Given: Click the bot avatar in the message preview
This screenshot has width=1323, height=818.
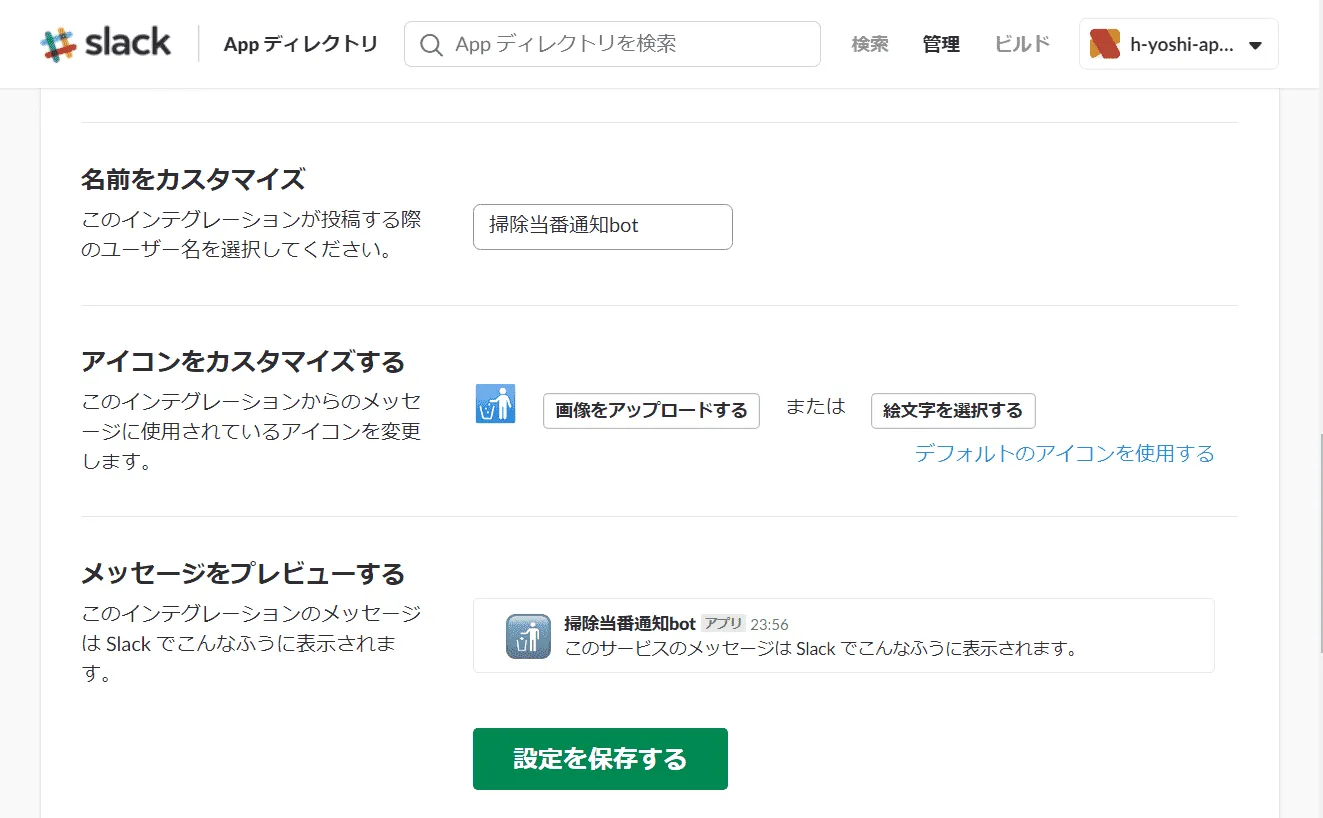Looking at the screenshot, I should coord(527,635).
